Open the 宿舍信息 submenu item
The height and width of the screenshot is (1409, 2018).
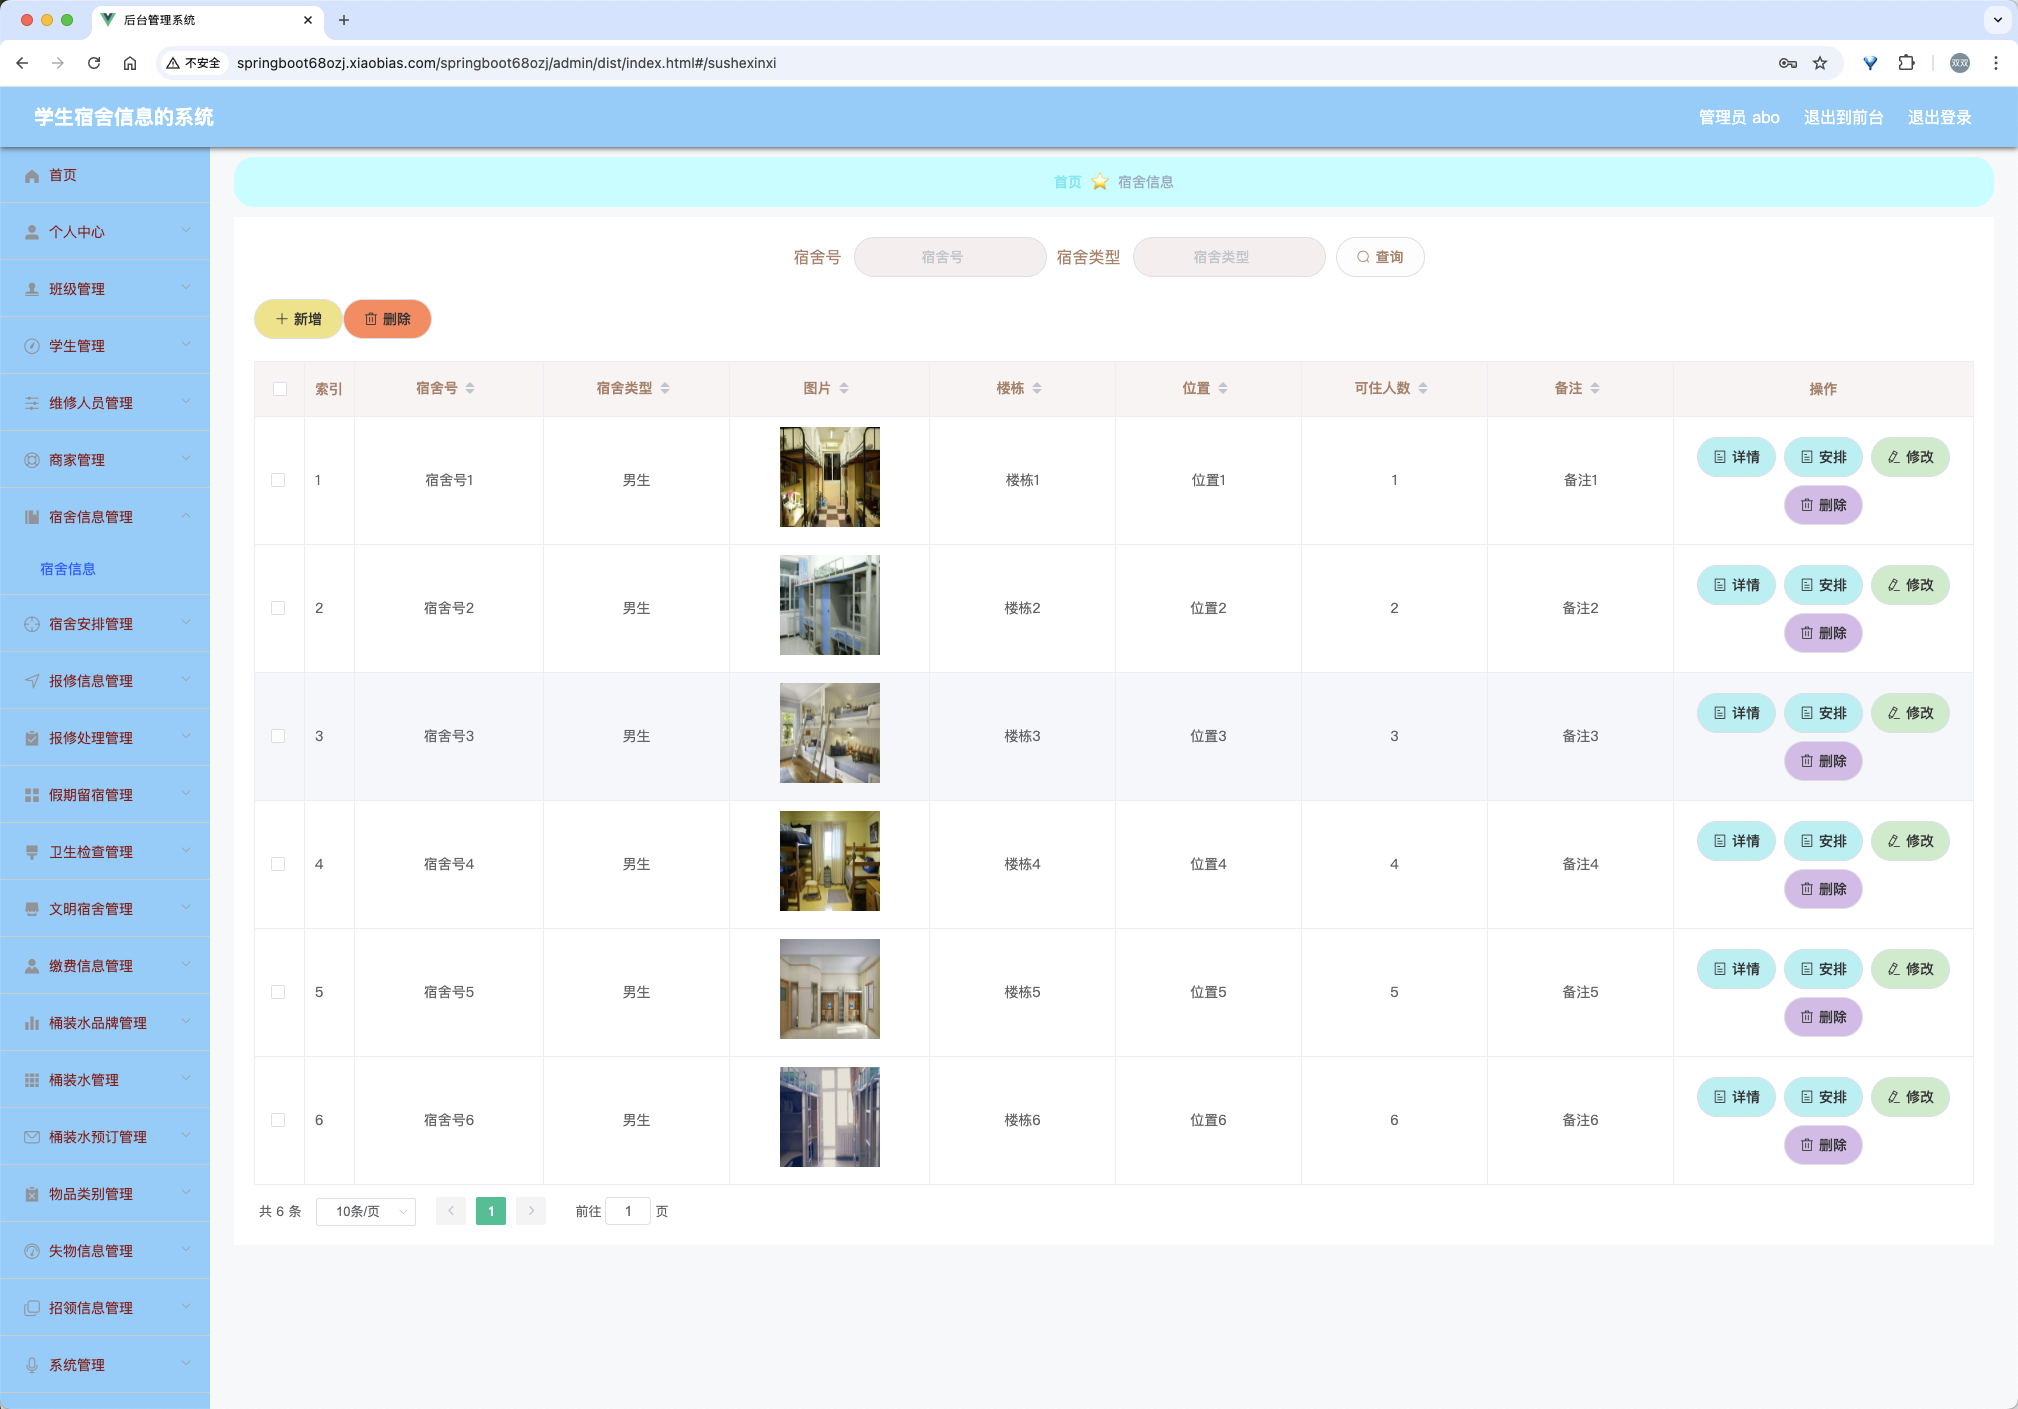[68, 569]
